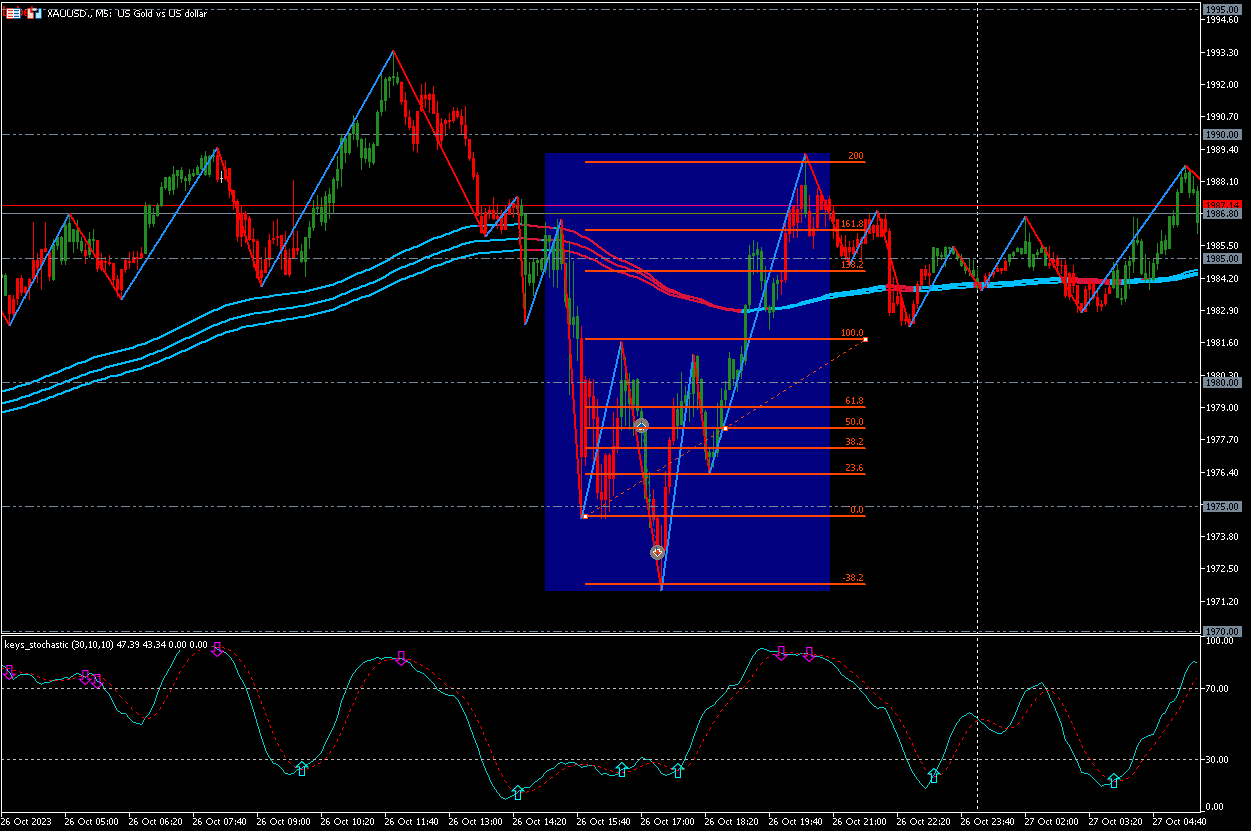Screen dimensions: 1251x831
Task: Click the red-blue chart icon beside the XAUUSD title
Action: pos(31,14)
